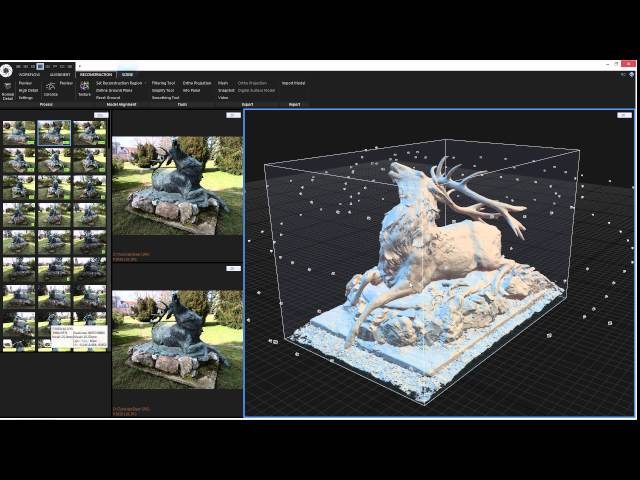Click Reset Ground
Image resolution: width=640 pixels, height=480 pixels.
108,98
